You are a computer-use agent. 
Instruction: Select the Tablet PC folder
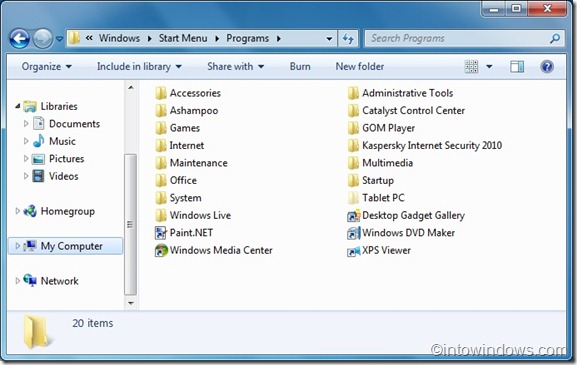pyautogui.click(x=376, y=198)
